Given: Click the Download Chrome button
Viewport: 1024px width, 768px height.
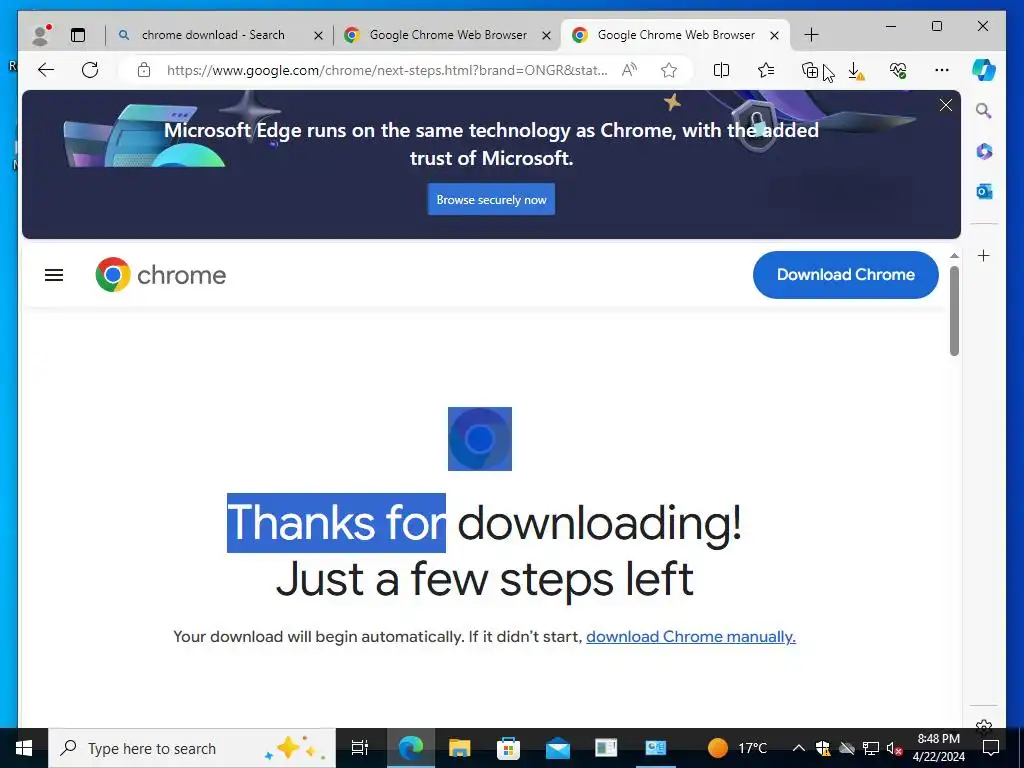Looking at the screenshot, I should 846,275.
